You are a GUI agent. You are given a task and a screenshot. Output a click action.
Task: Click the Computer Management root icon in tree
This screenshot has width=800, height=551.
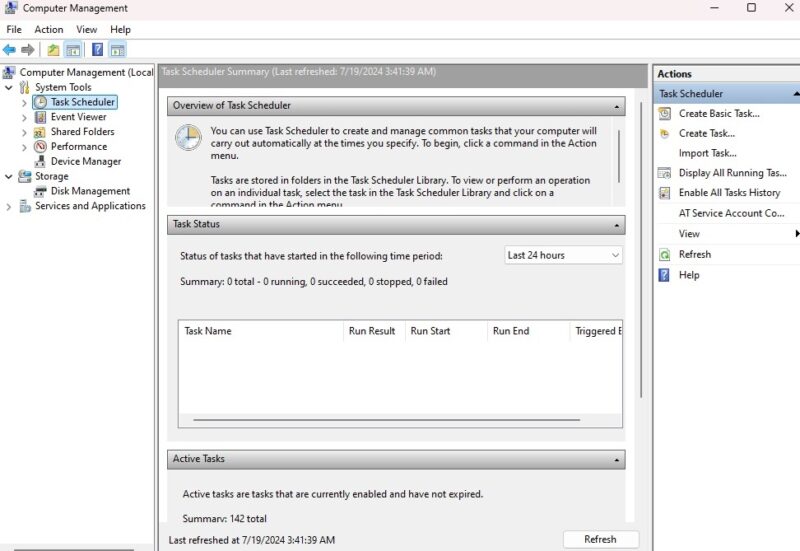(x=9, y=72)
